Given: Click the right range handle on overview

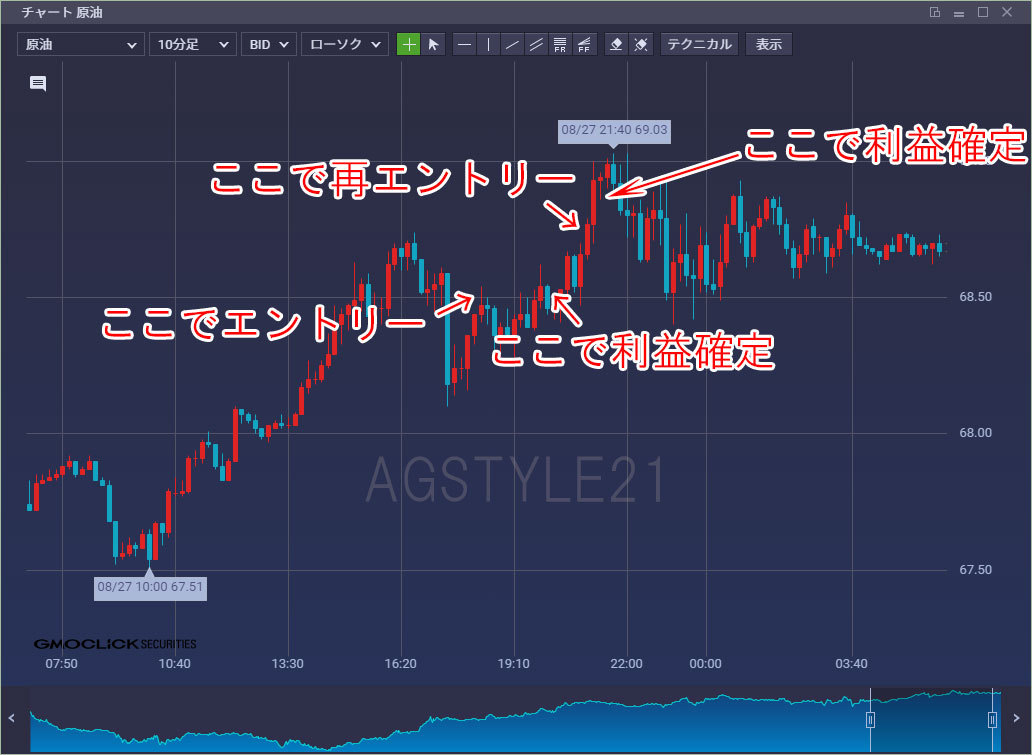Looking at the screenshot, I should 993,719.
